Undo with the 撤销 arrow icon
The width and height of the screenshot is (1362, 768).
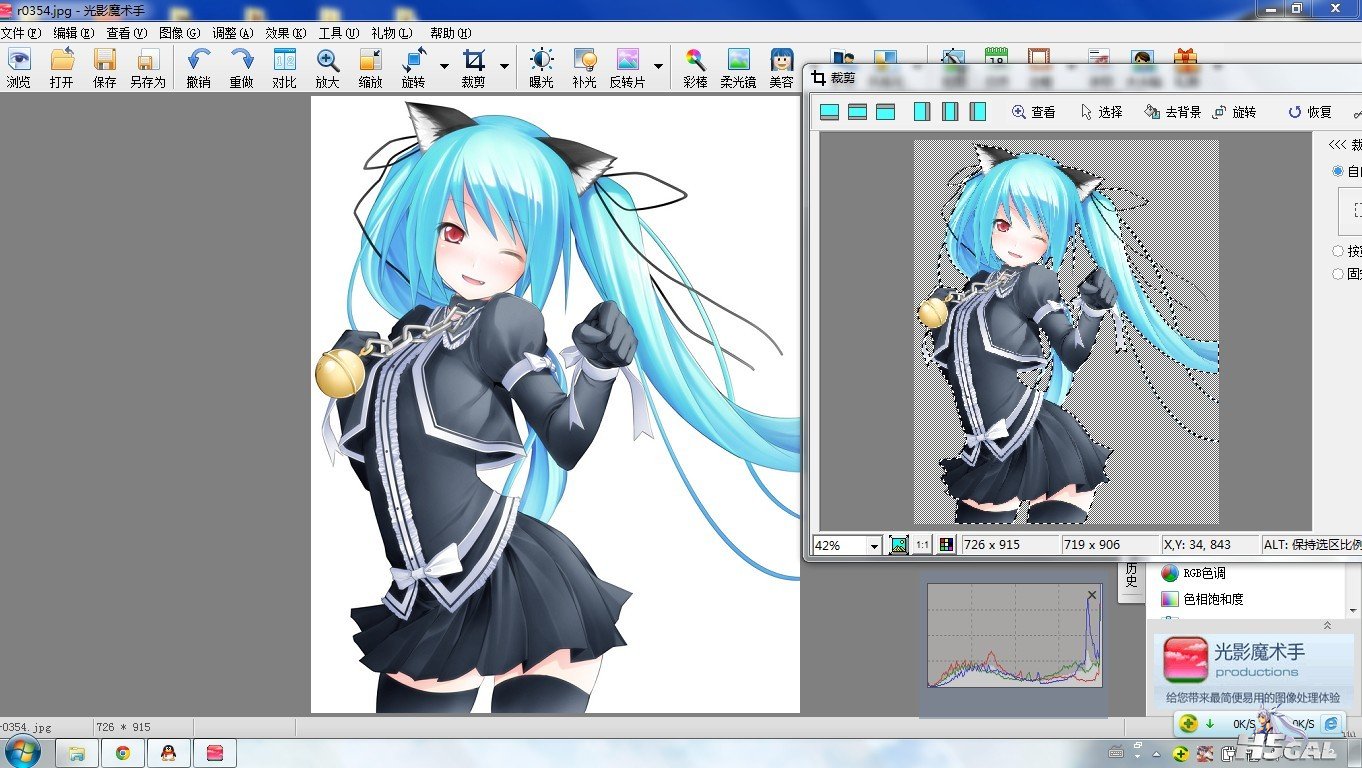pos(198,69)
